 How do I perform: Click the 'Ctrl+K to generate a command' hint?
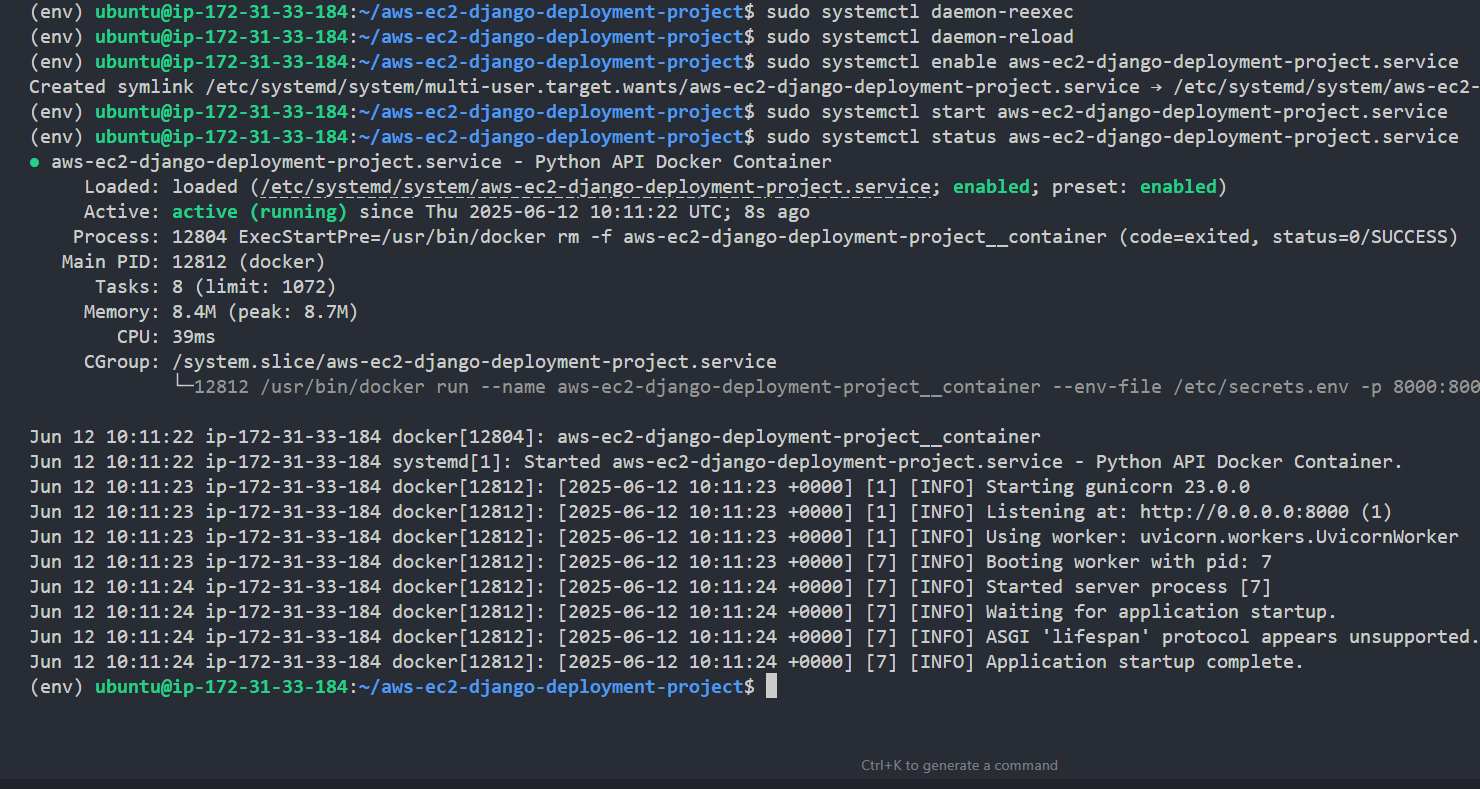click(x=959, y=765)
